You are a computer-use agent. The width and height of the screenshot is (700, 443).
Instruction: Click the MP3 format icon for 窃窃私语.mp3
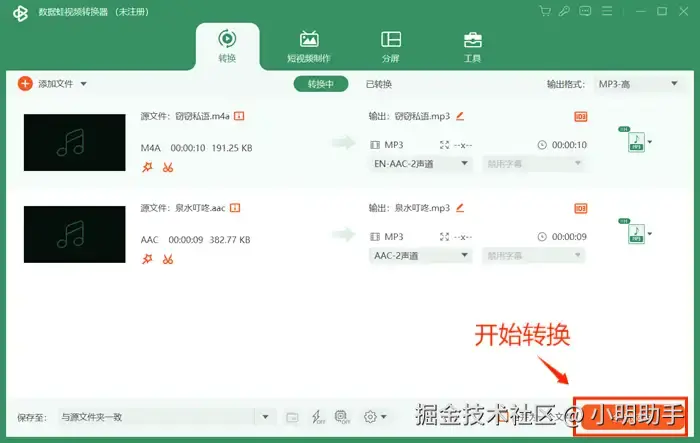click(636, 142)
